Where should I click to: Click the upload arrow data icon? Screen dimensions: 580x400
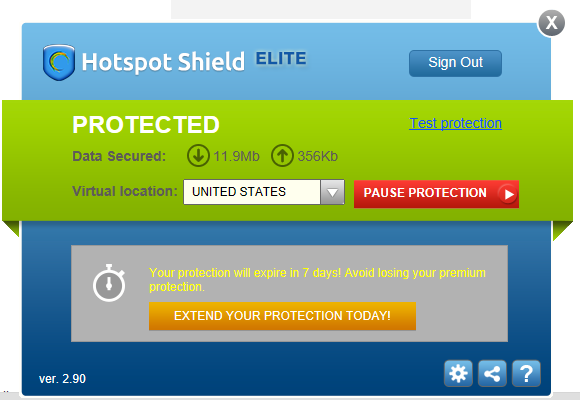(282, 155)
